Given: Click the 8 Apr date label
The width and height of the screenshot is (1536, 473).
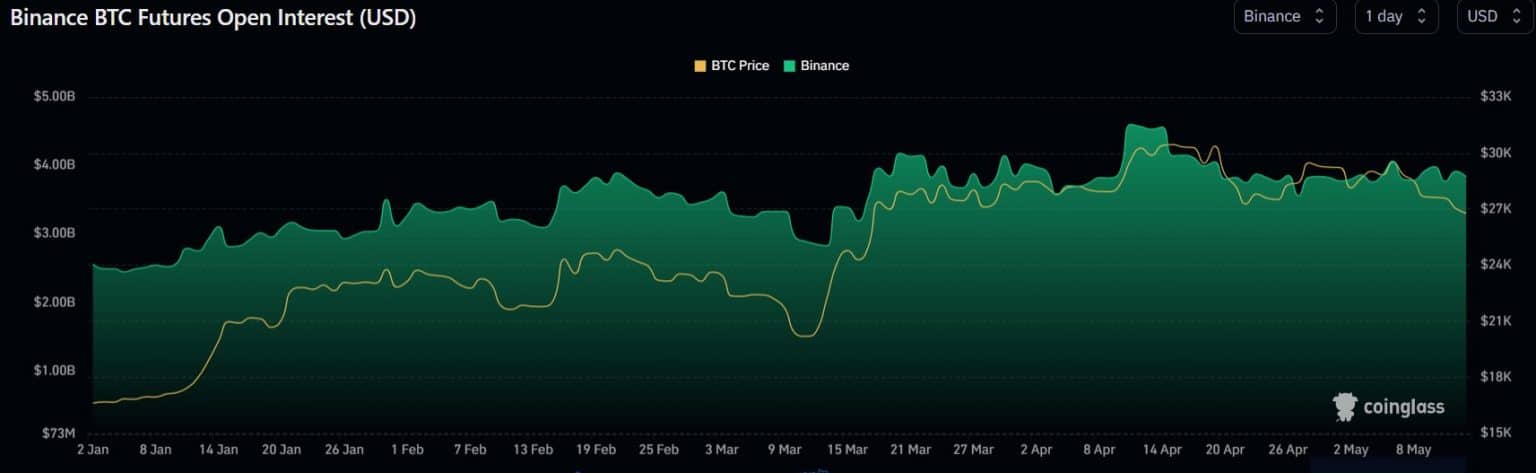Looking at the screenshot, I should tap(1098, 450).
